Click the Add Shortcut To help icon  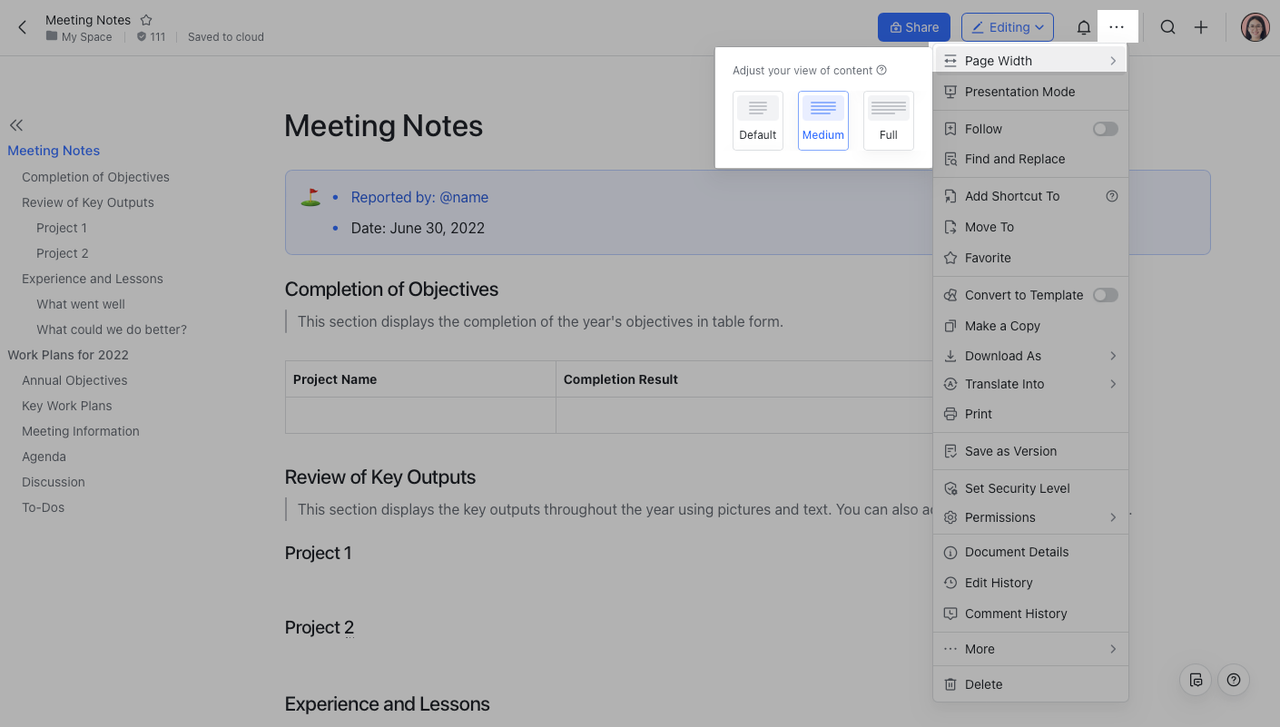[x=1111, y=196]
